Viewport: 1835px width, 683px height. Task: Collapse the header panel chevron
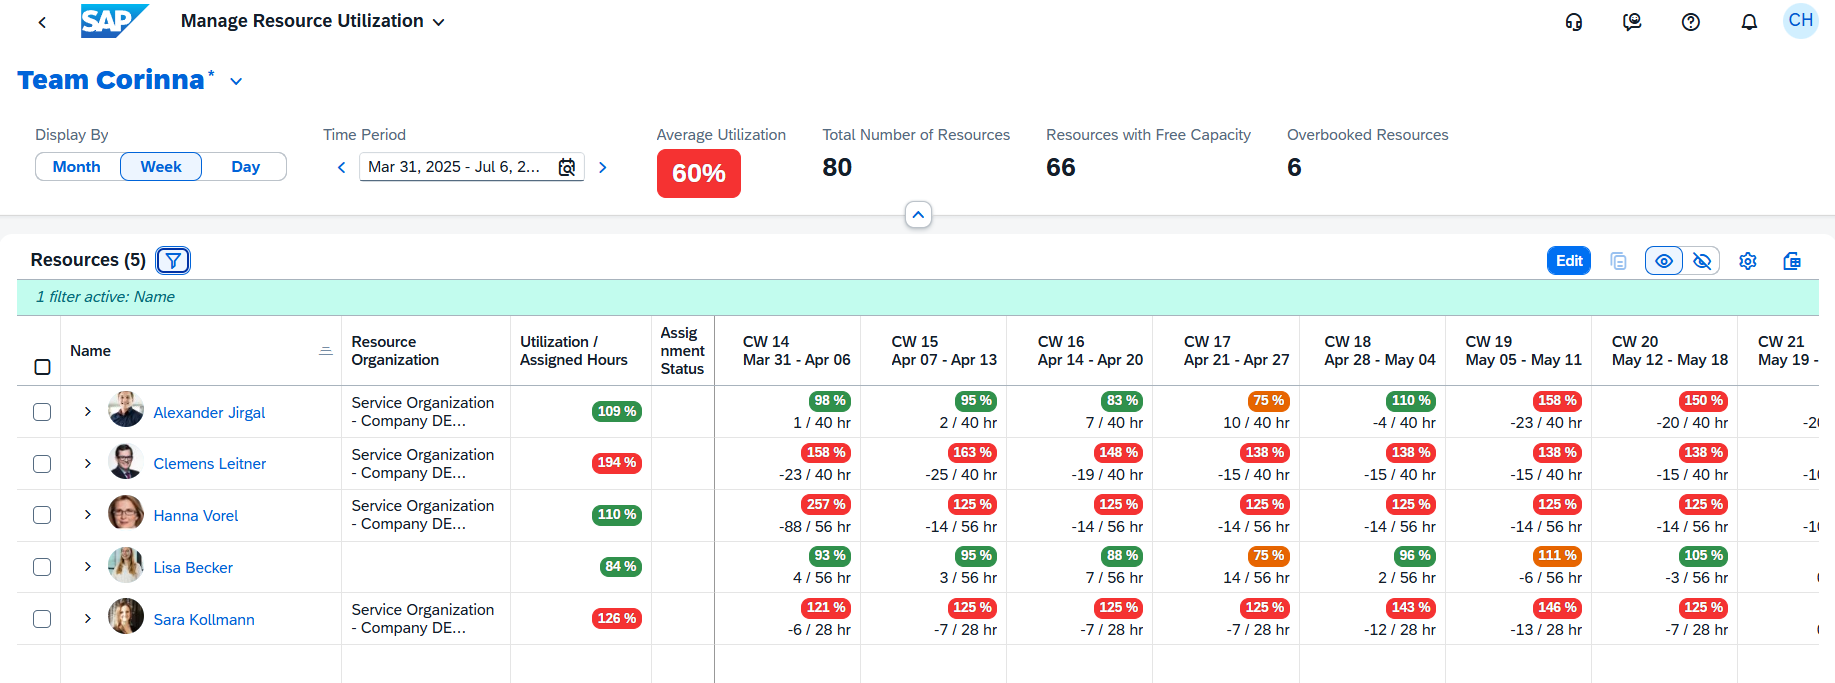[918, 215]
